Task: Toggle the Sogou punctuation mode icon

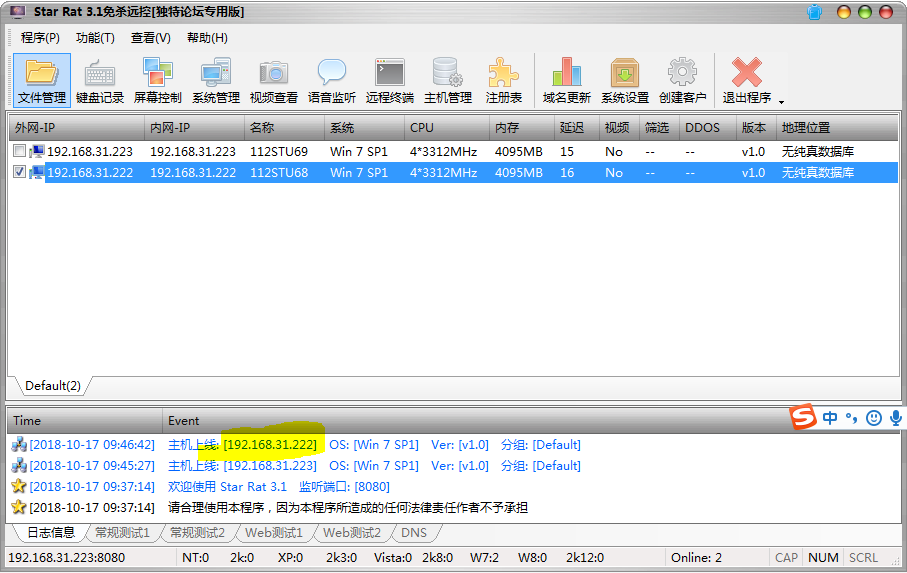Action: point(851,417)
